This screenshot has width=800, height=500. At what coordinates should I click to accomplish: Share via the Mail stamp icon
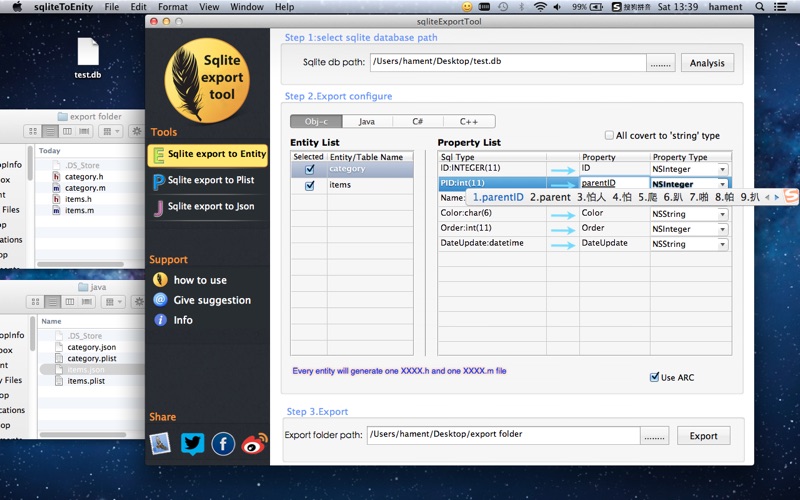coord(160,444)
